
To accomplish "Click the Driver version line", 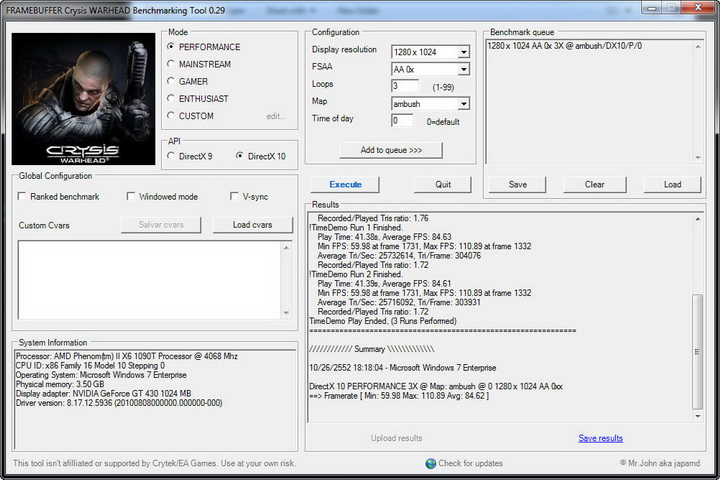I will coord(119,403).
